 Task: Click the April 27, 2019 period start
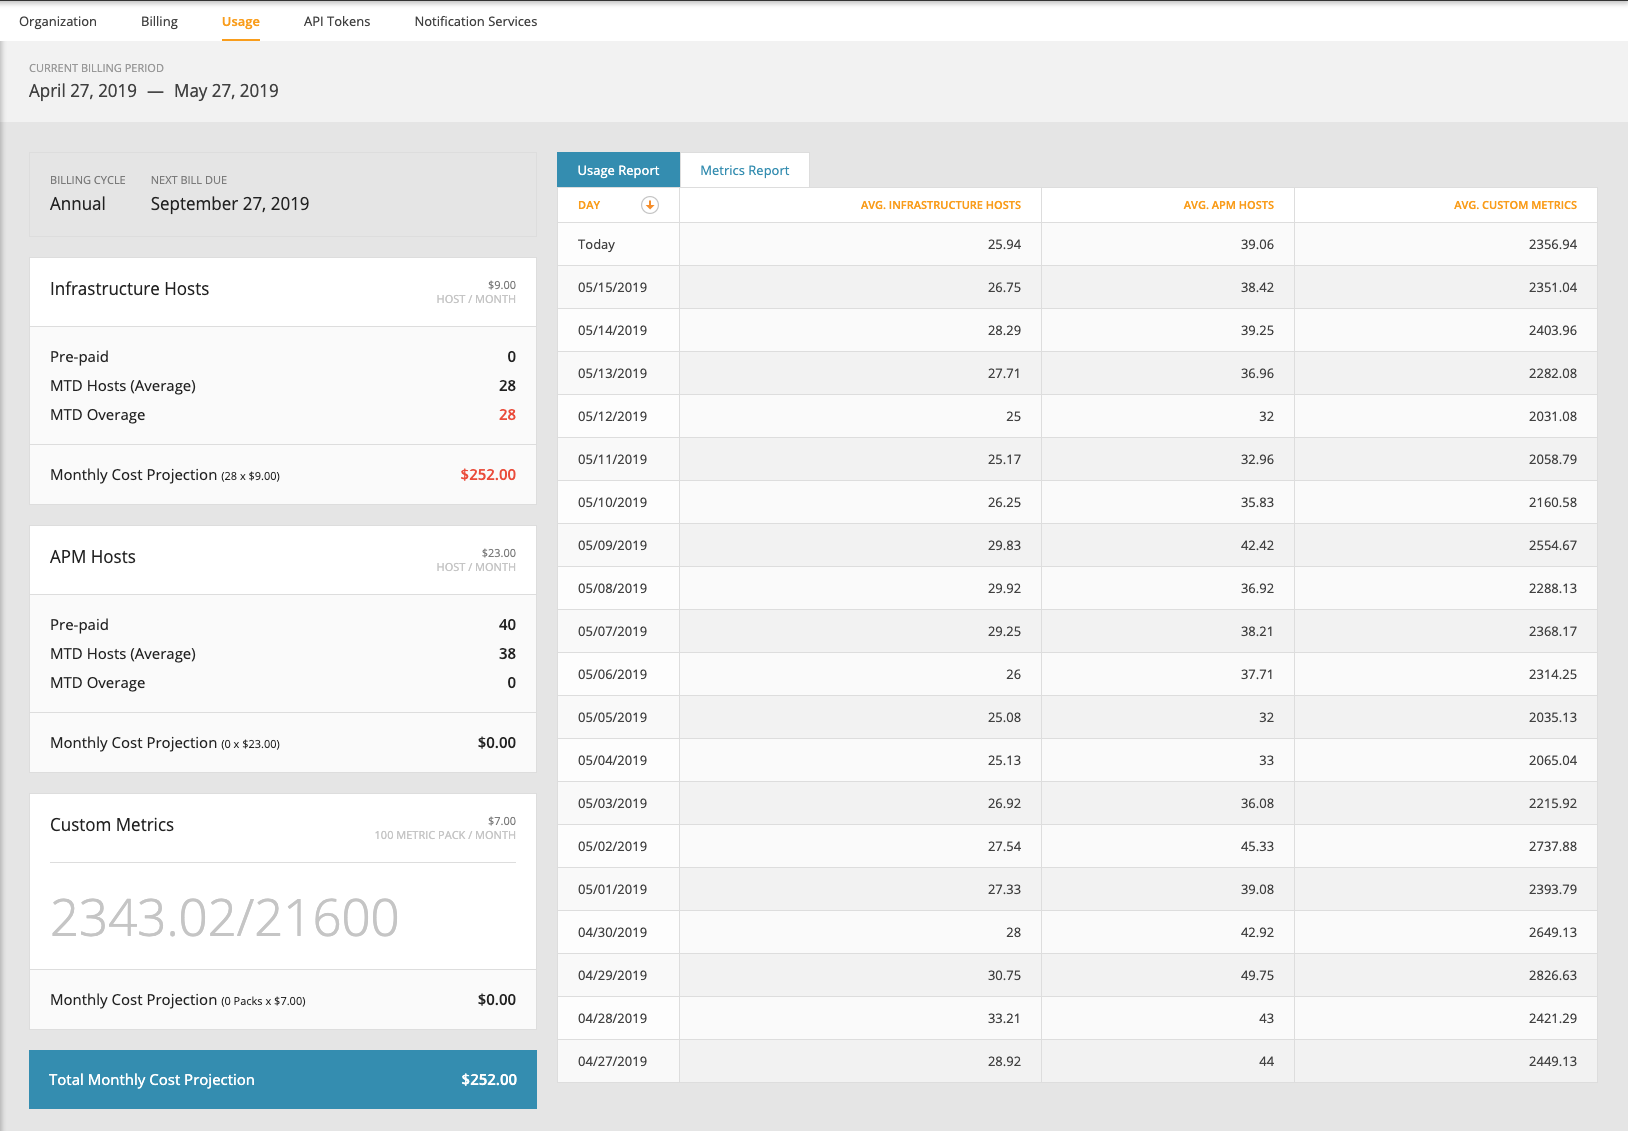tap(83, 91)
